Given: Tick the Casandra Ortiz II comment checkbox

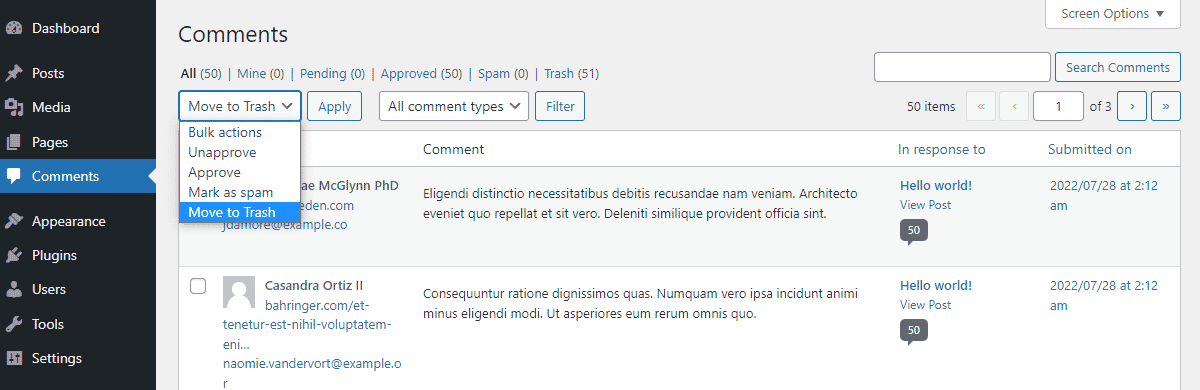Looking at the screenshot, I should [x=198, y=286].
